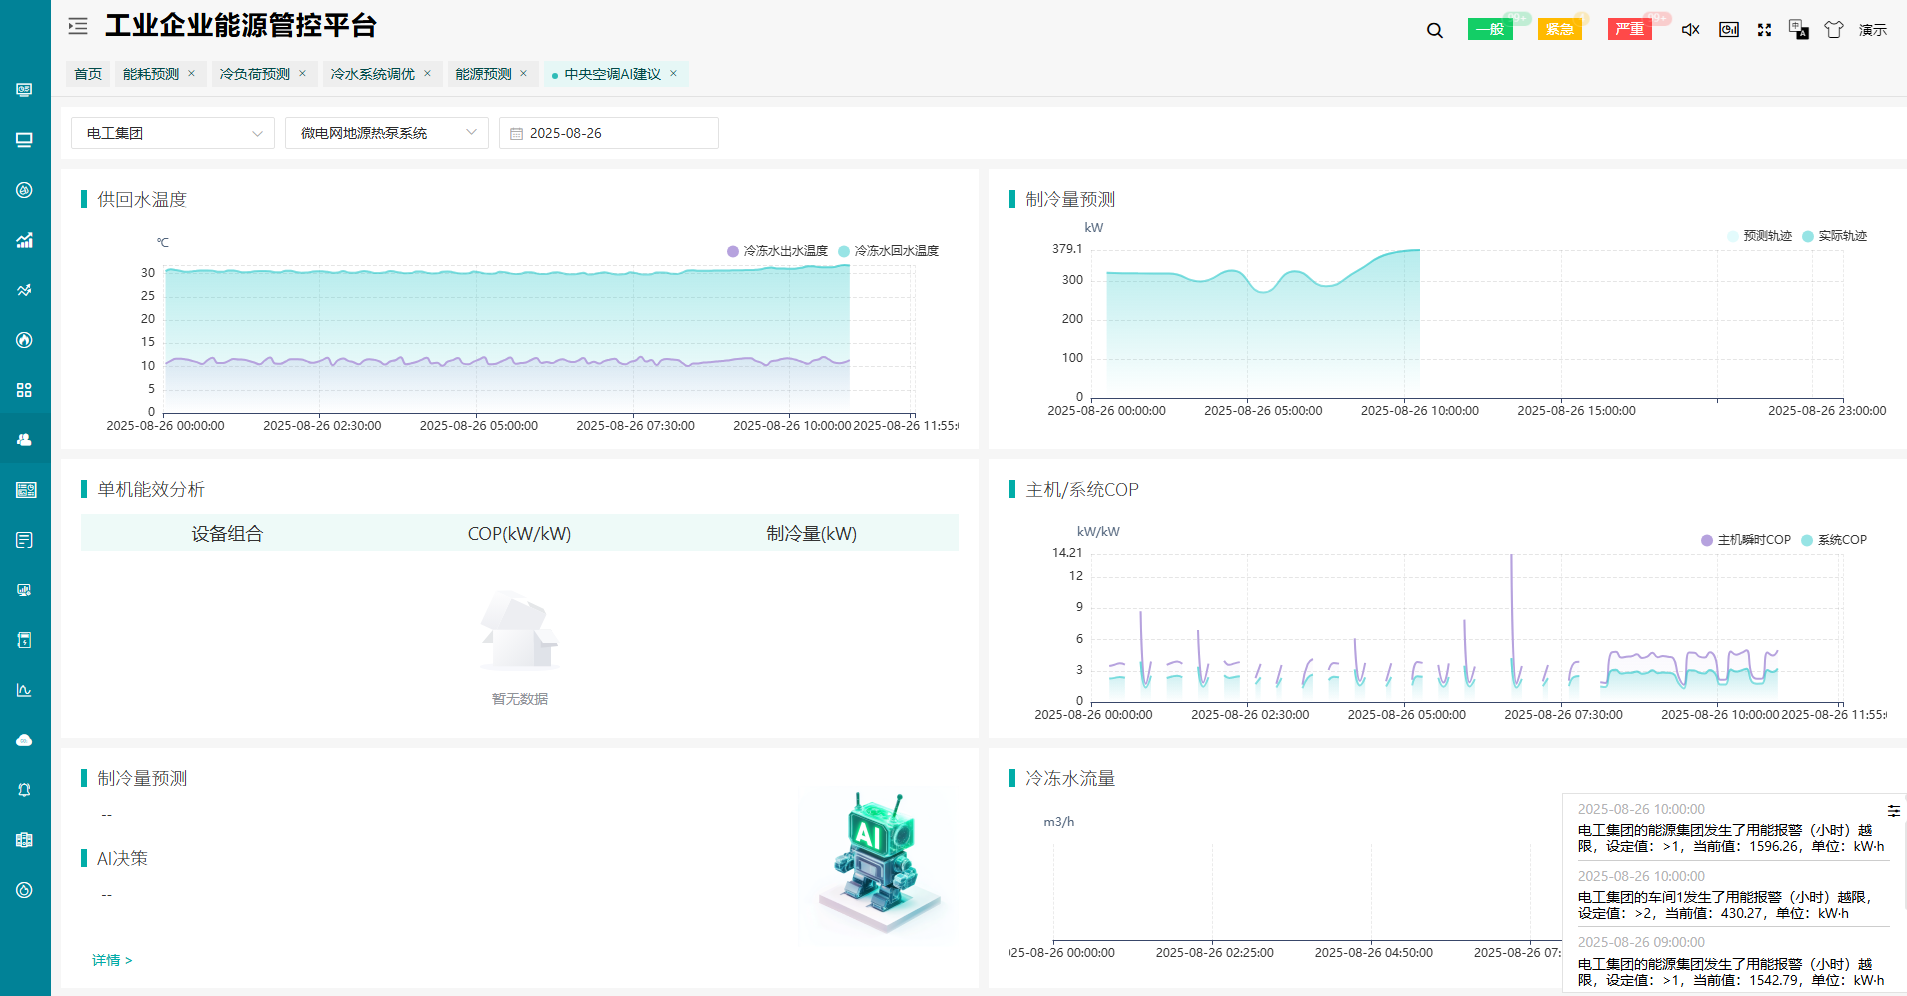1907x996 pixels.
Task: Expand the 电工集团 organization dropdown
Action: point(173,133)
